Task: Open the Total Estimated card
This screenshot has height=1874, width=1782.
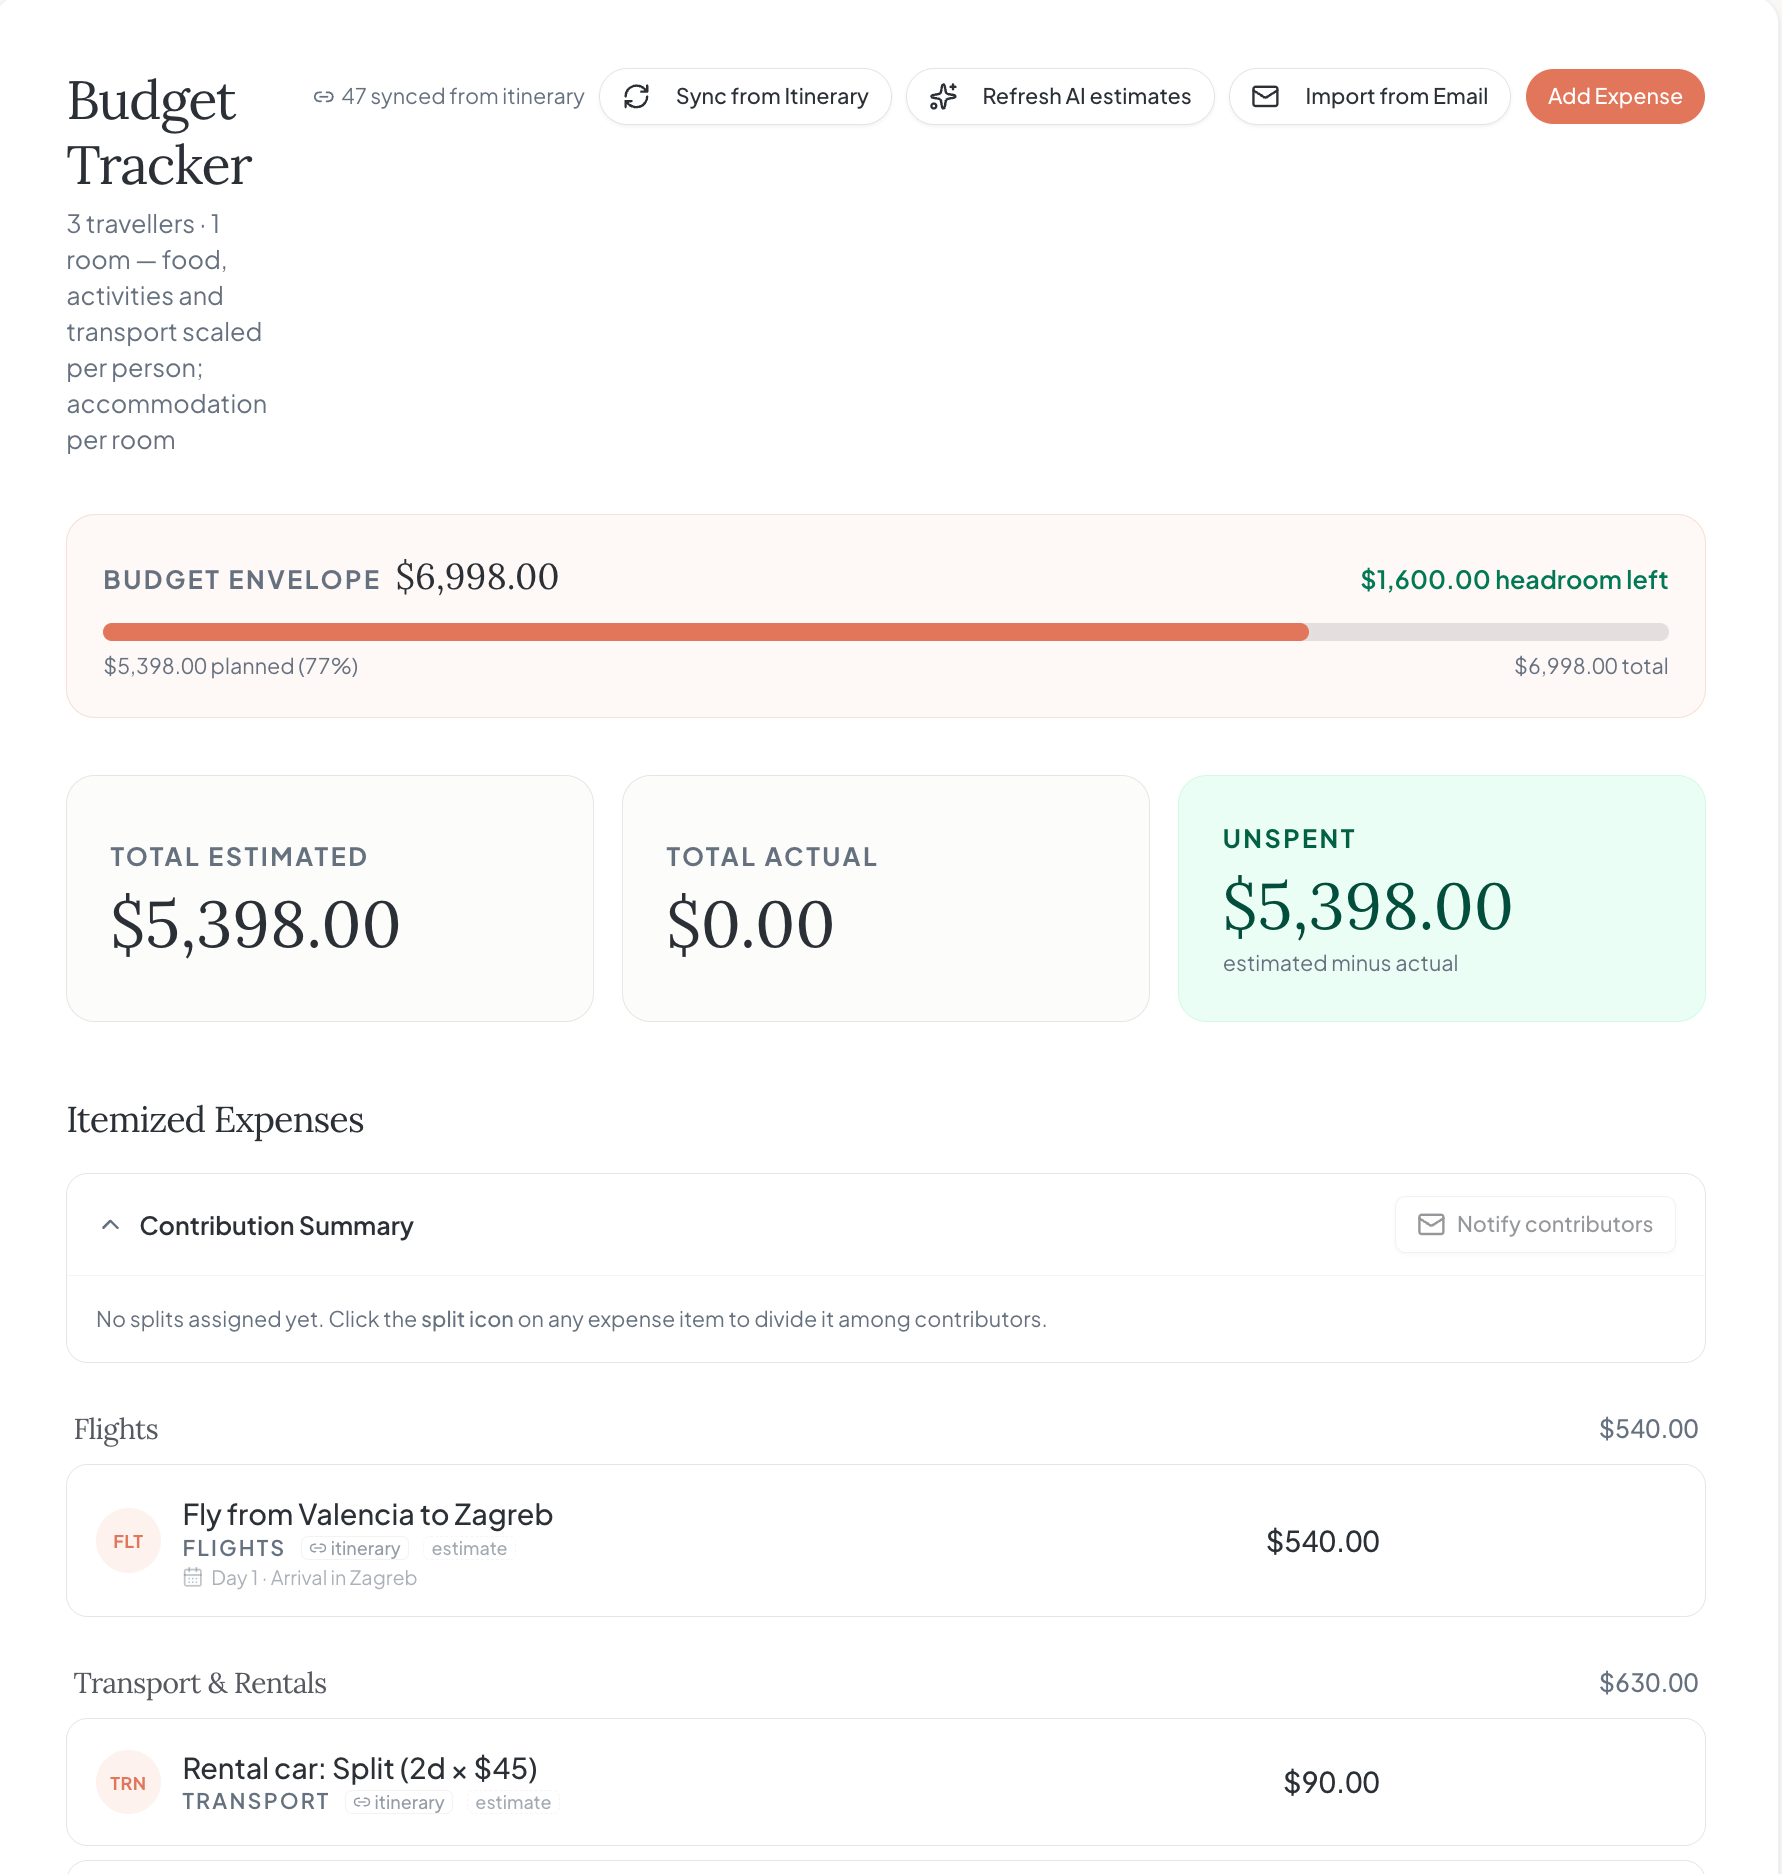Action: pyautogui.click(x=330, y=898)
